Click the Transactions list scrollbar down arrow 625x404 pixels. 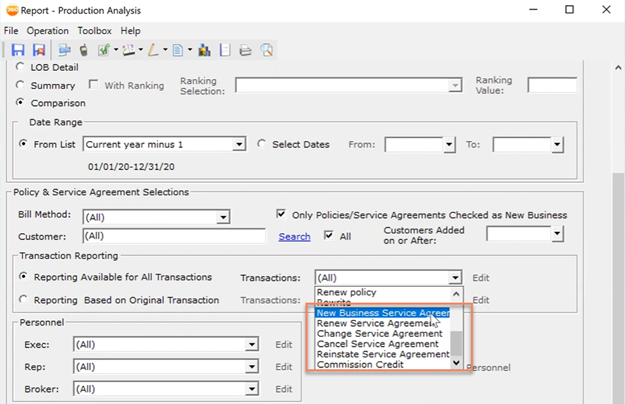coord(456,364)
